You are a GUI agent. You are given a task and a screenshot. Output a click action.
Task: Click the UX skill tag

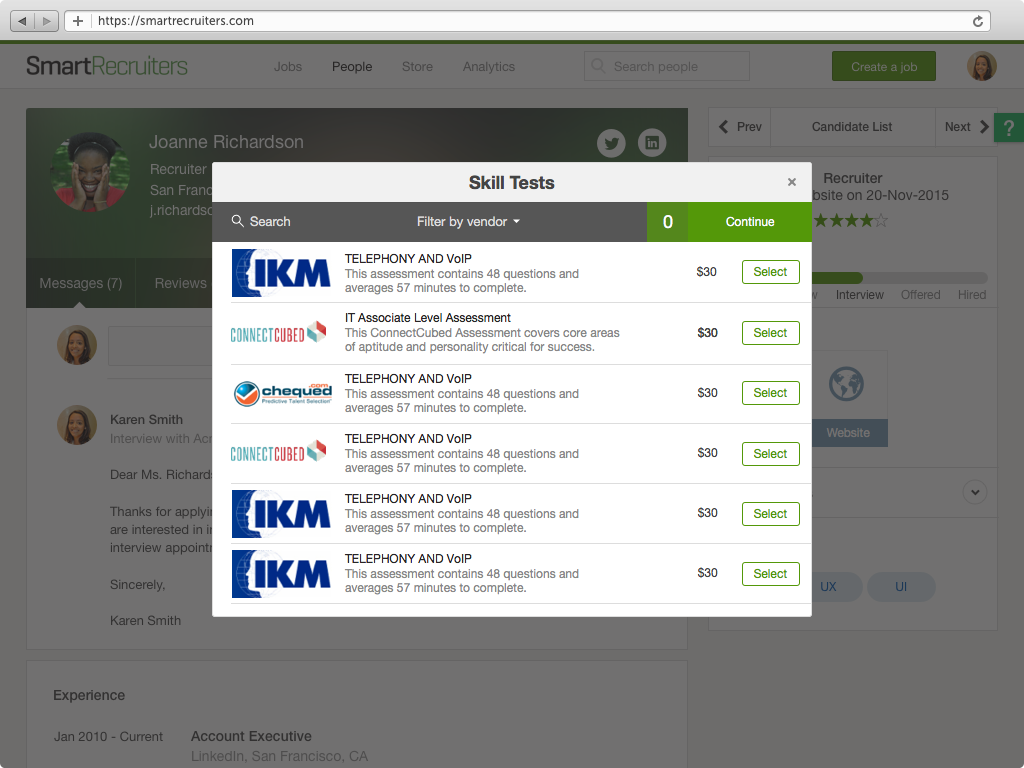coord(828,586)
